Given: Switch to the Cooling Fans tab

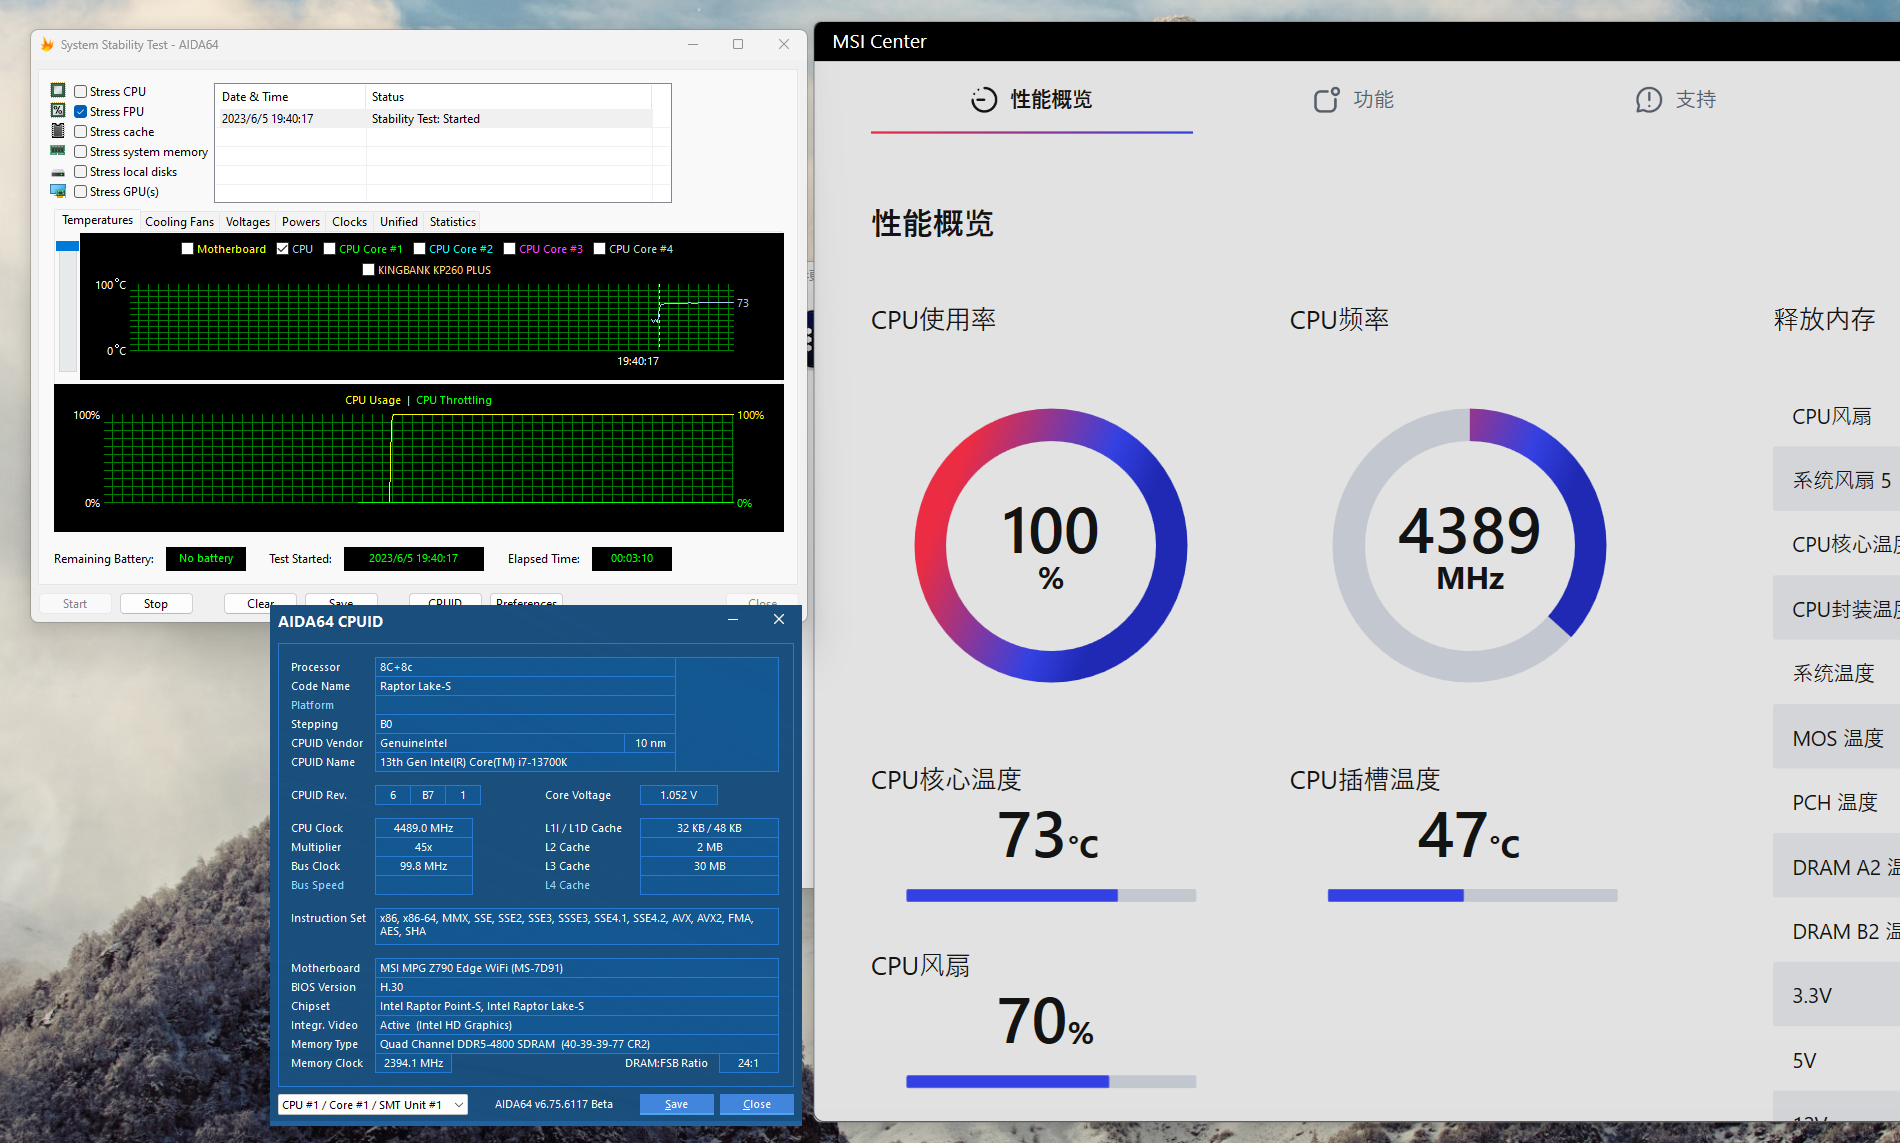Looking at the screenshot, I should point(179,222).
